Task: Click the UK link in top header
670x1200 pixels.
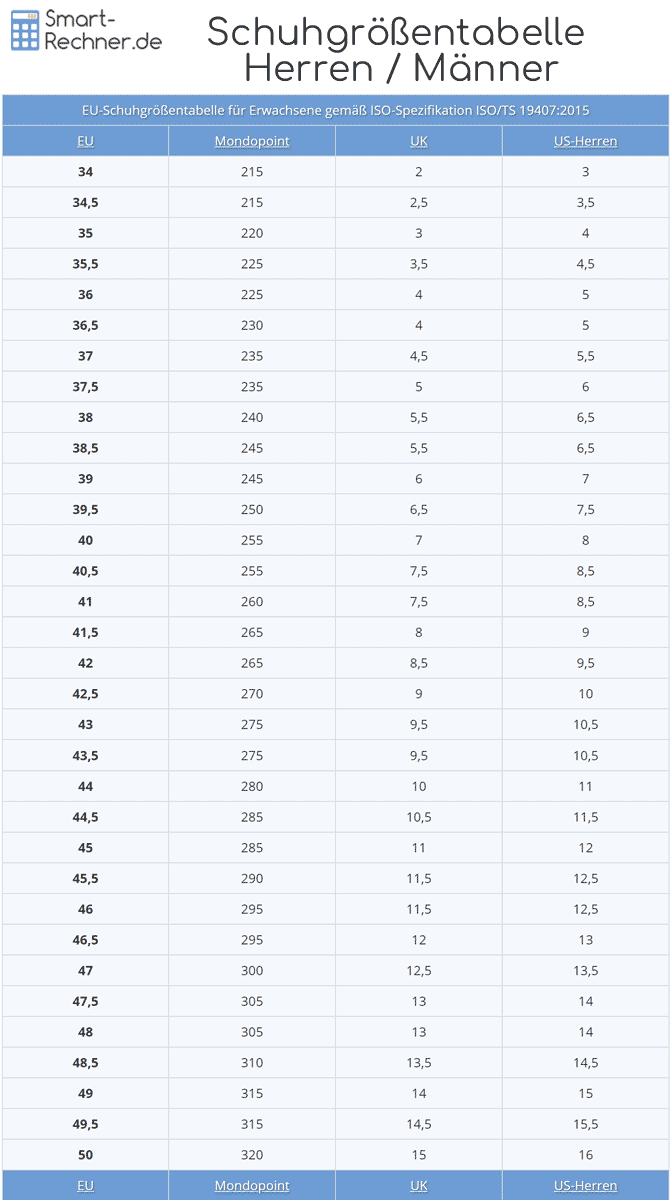Action: (x=419, y=141)
